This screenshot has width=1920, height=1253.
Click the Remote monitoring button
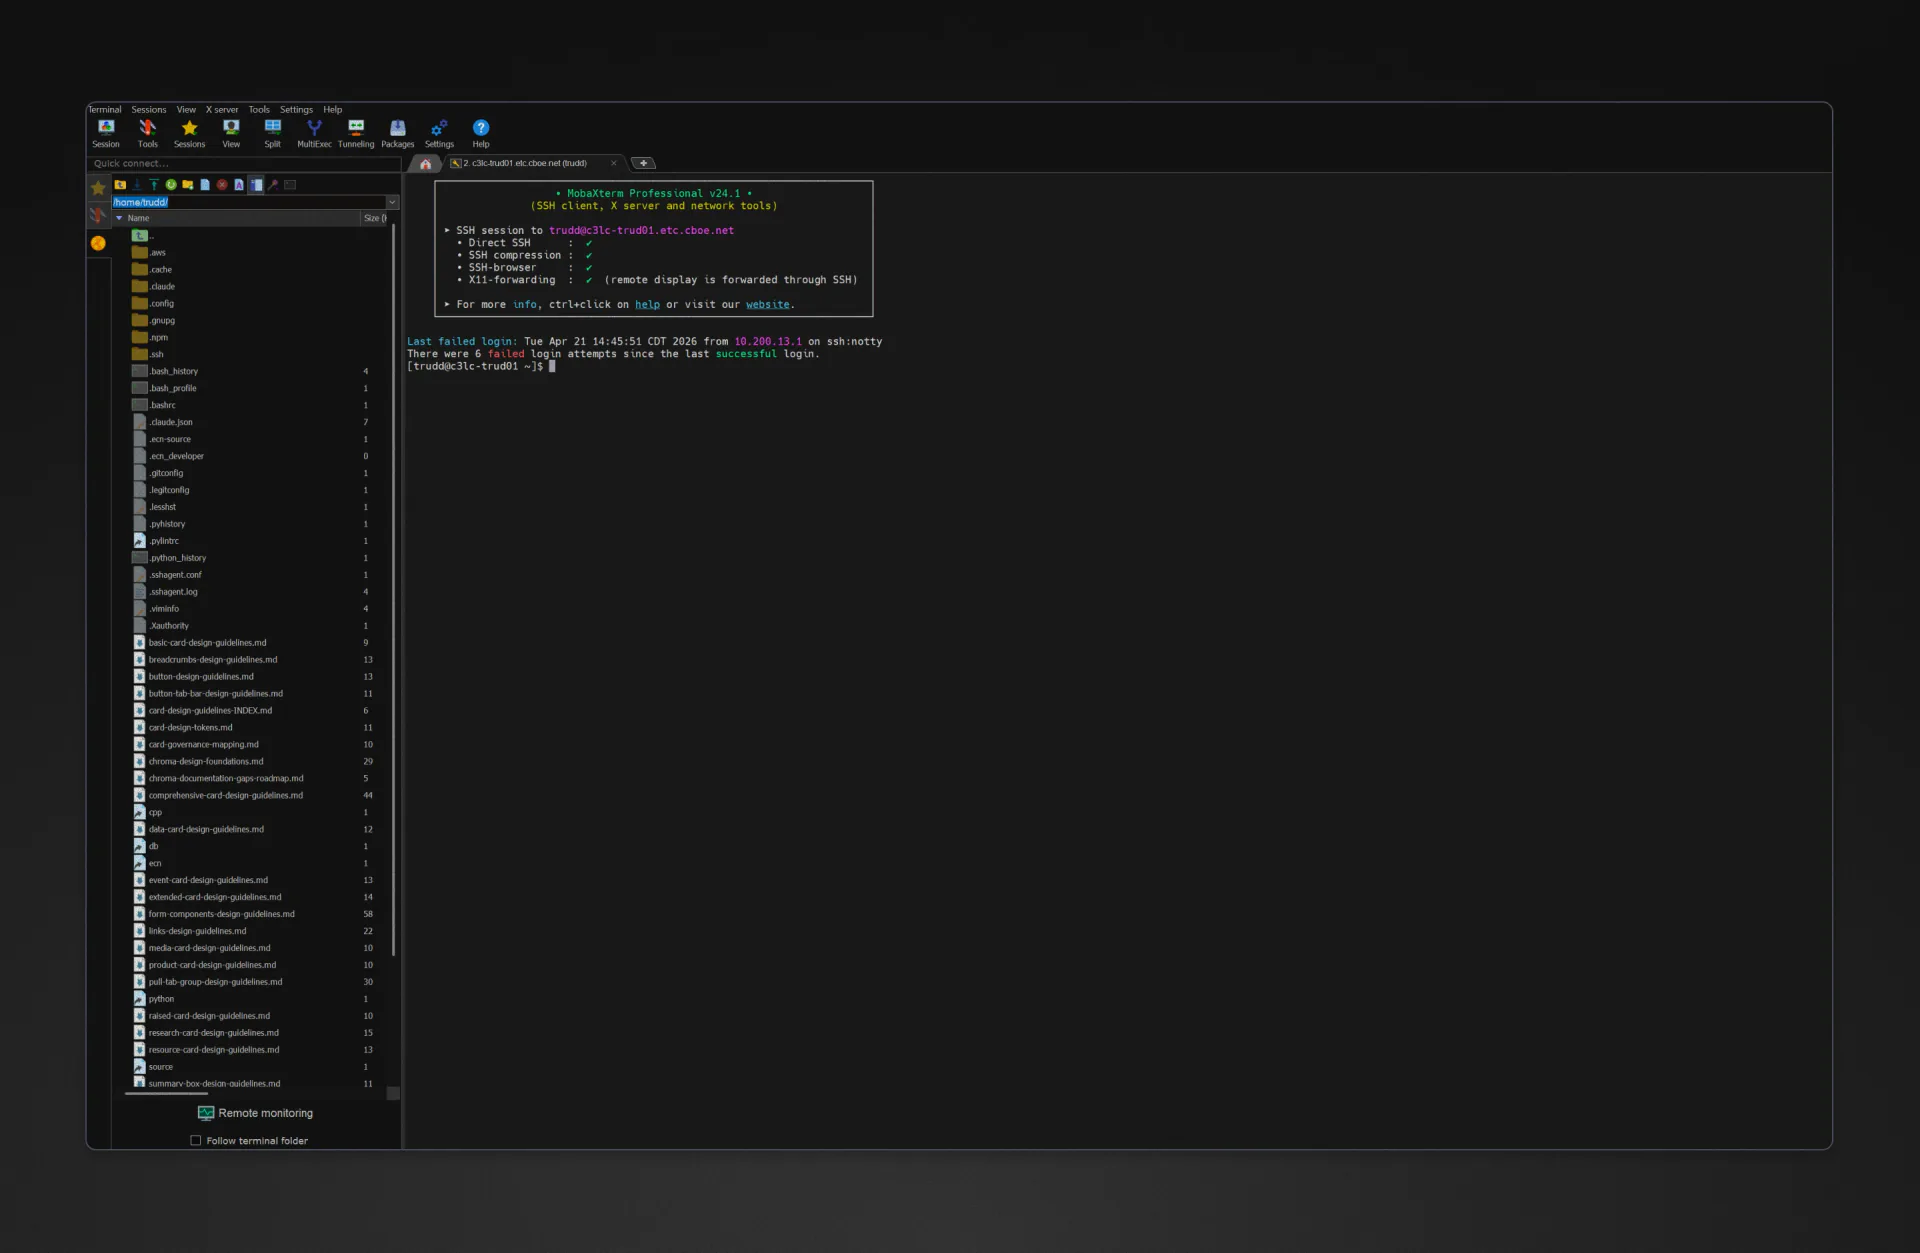255,1113
